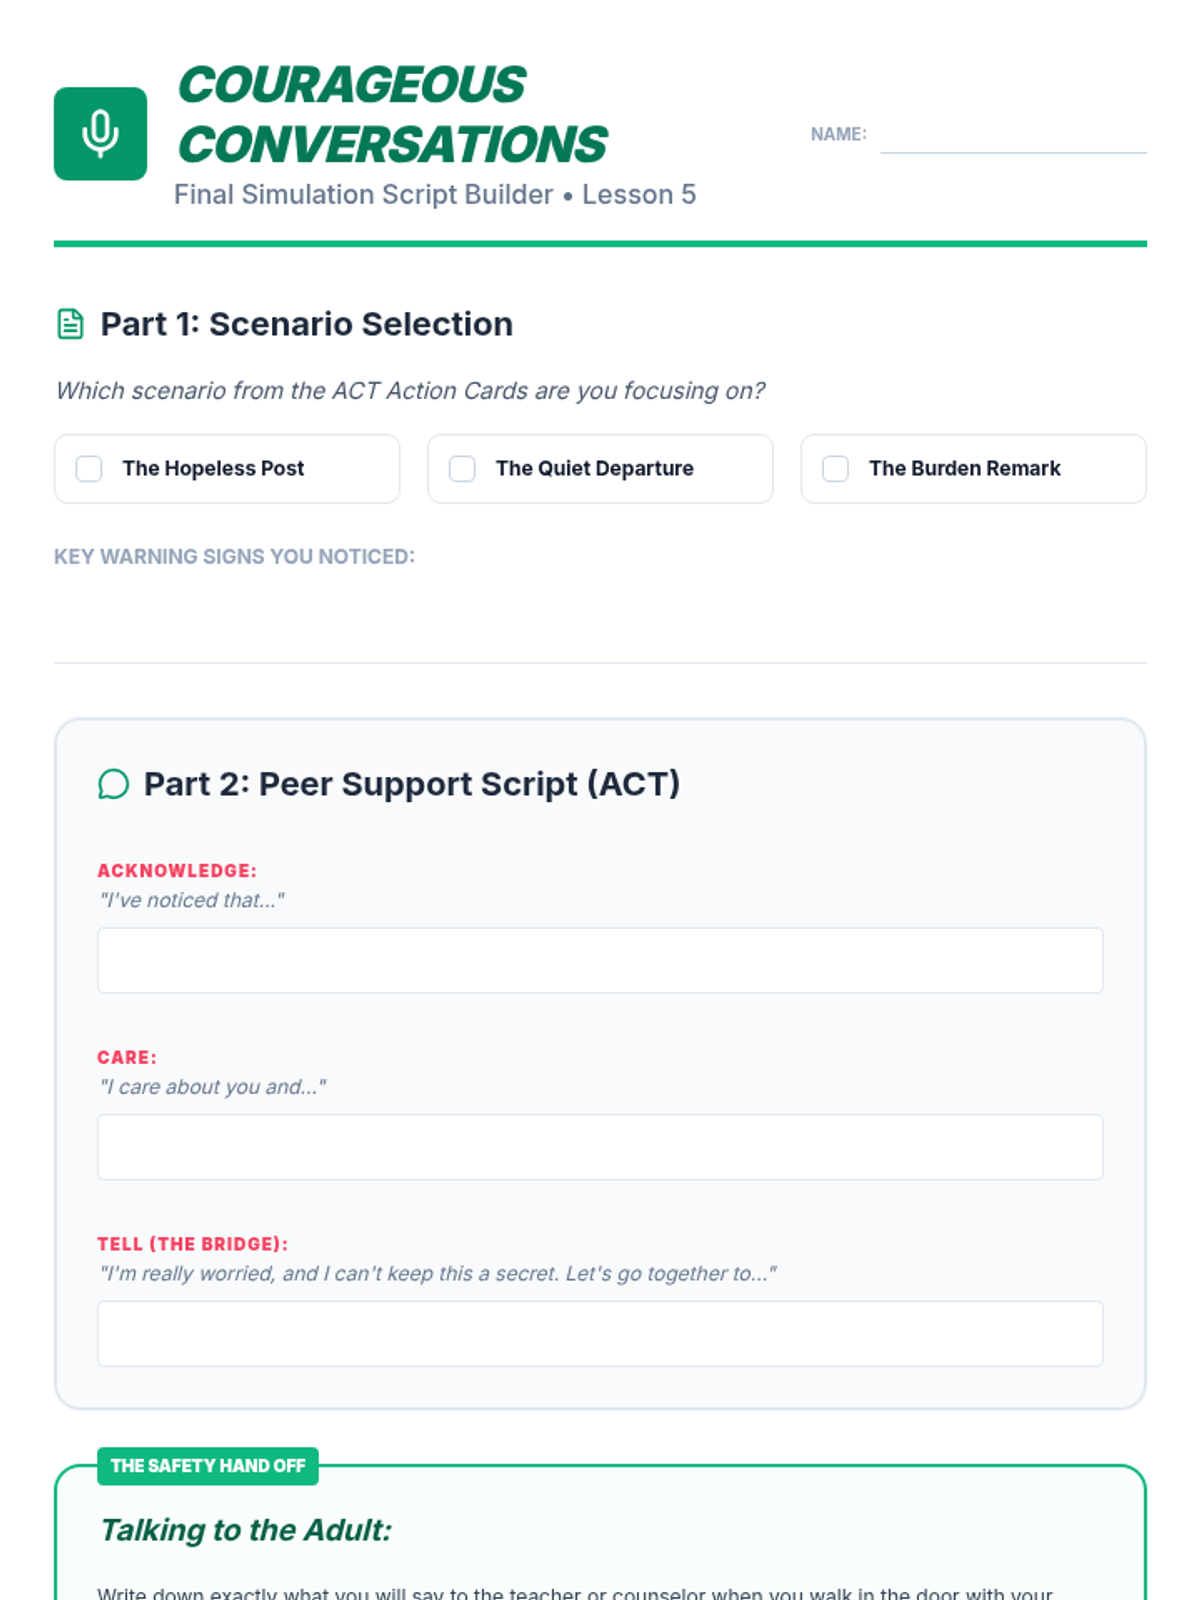Click the Name line field
1200x1600 pixels.
point(1012,136)
